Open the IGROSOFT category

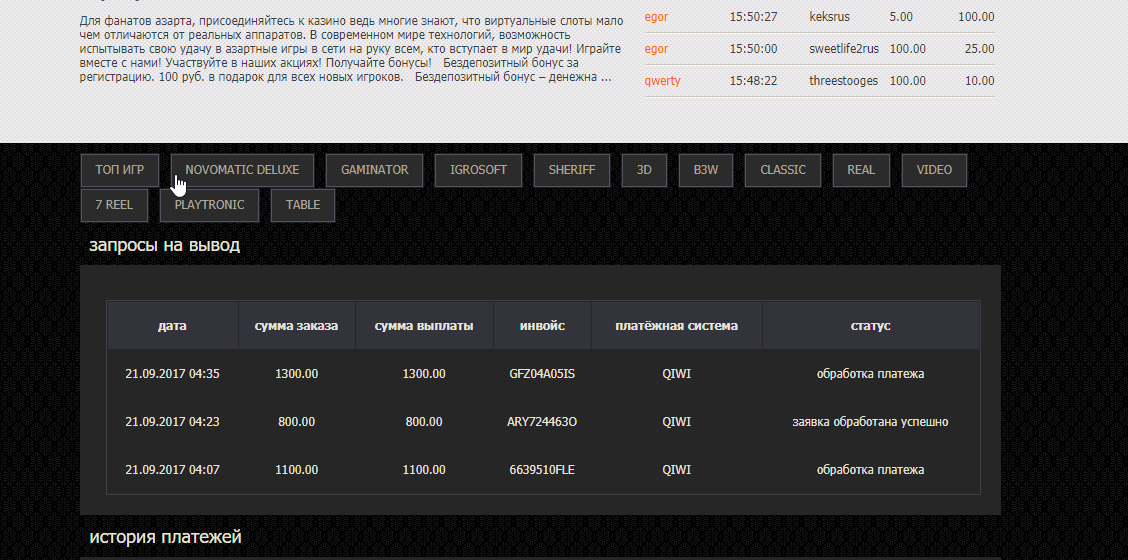coord(478,170)
